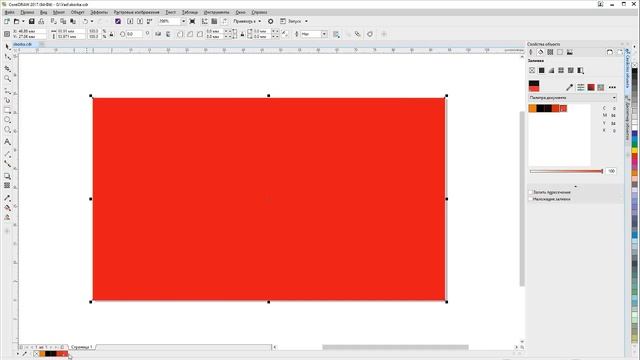This screenshot has width=640, height=360.
Task: Select the Transparency tool in the toolbox
Action: (x=7, y=186)
